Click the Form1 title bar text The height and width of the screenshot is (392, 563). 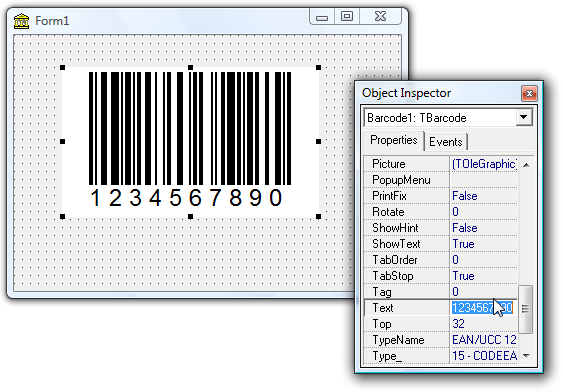[x=52, y=21]
